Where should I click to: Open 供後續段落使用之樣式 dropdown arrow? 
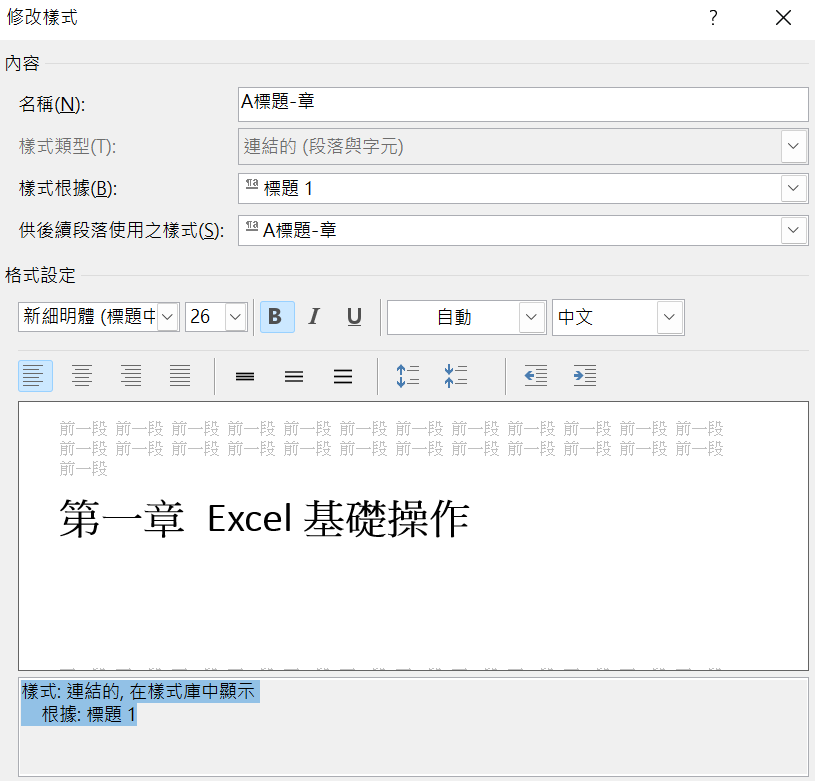(x=793, y=230)
